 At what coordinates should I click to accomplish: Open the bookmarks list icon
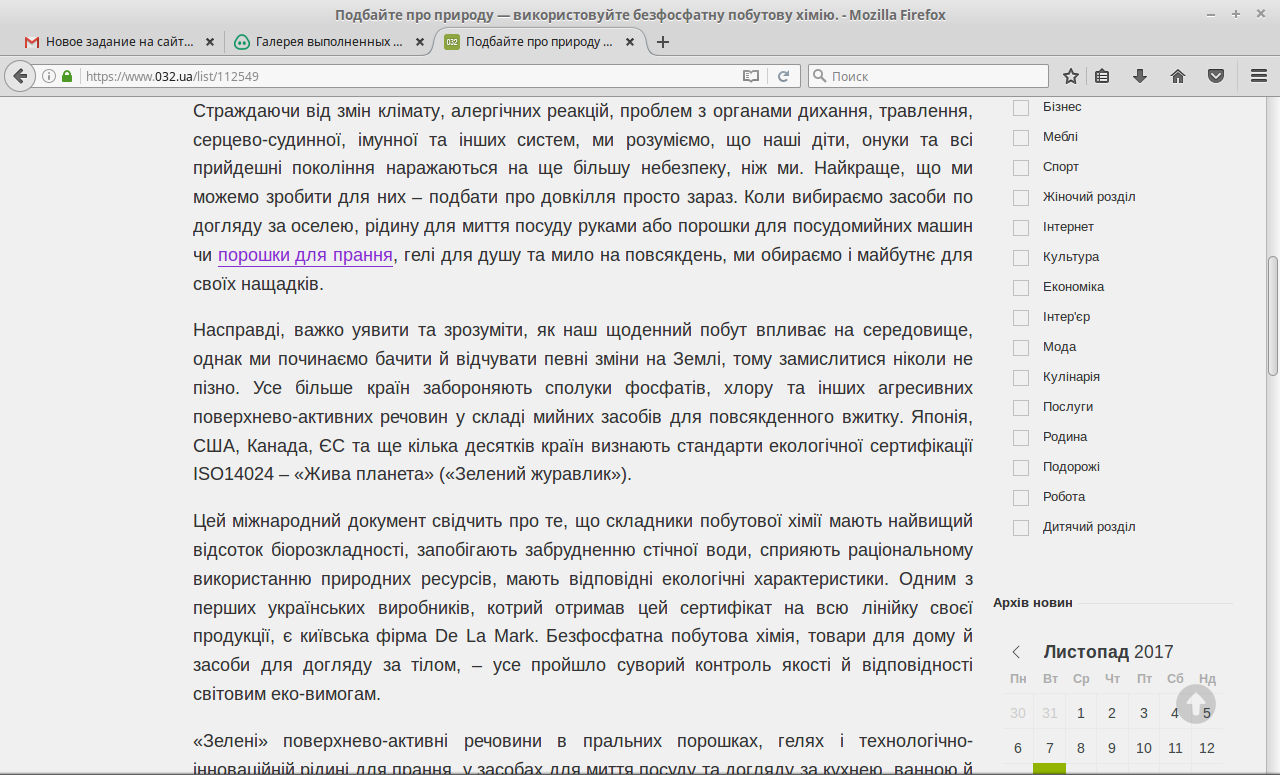coord(1102,76)
